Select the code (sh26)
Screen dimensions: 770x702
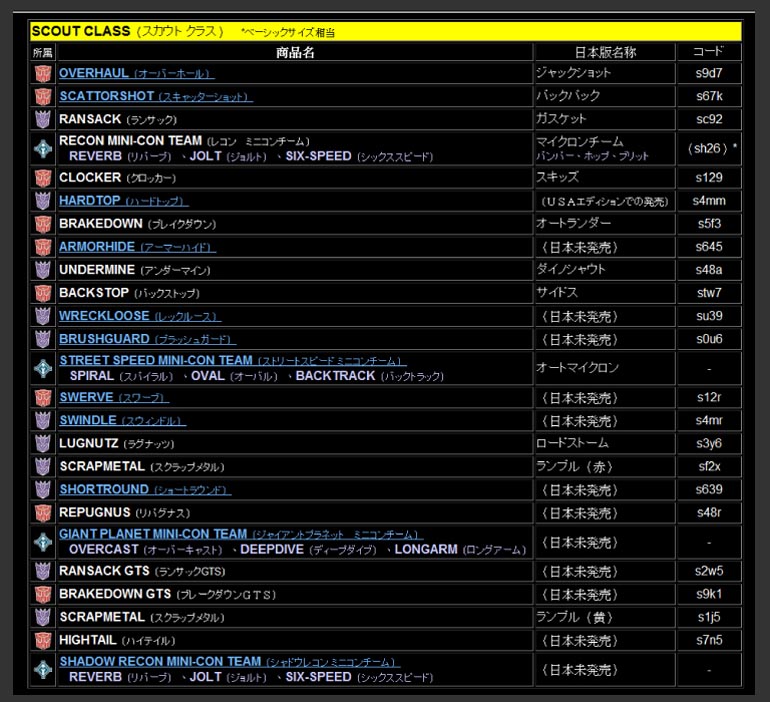[709, 148]
